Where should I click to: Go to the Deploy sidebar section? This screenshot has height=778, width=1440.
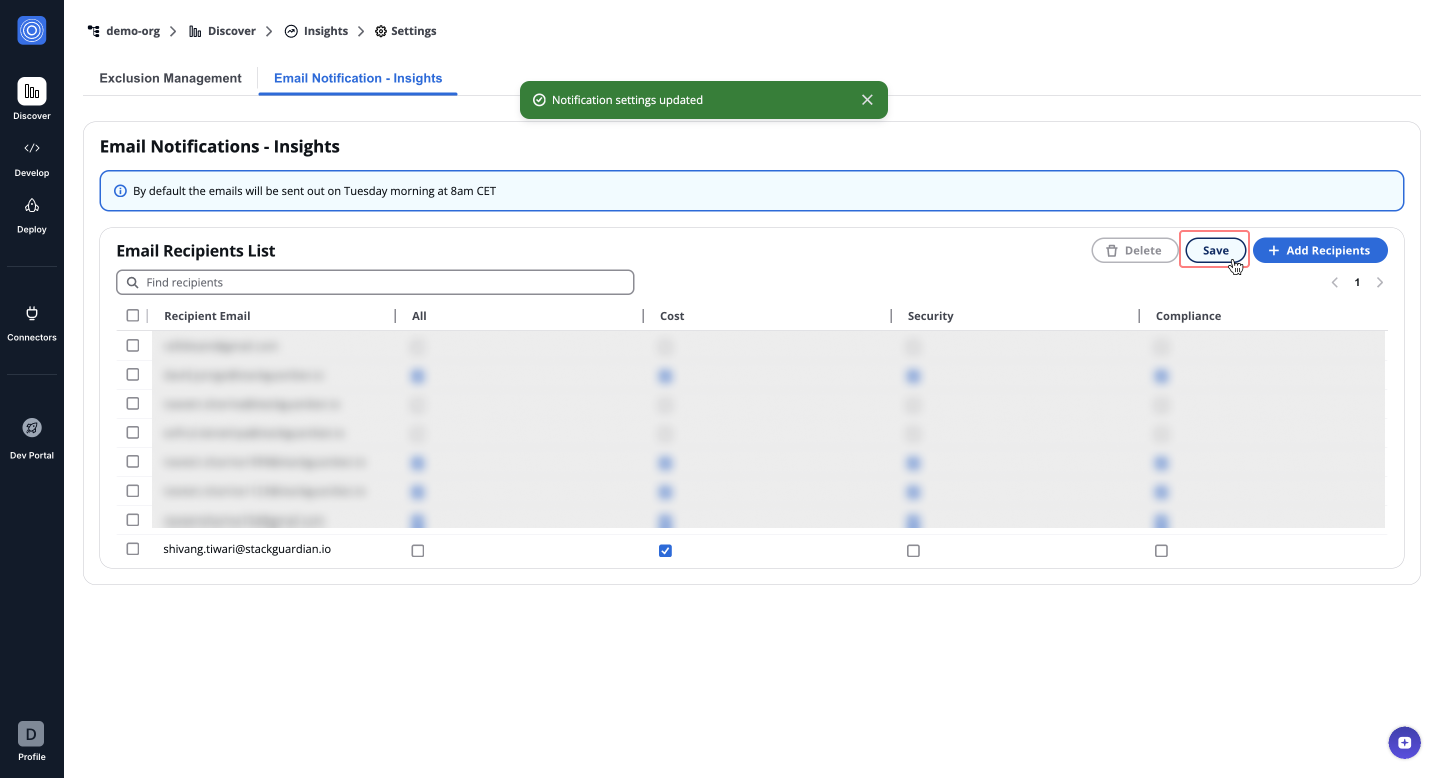[32, 206]
